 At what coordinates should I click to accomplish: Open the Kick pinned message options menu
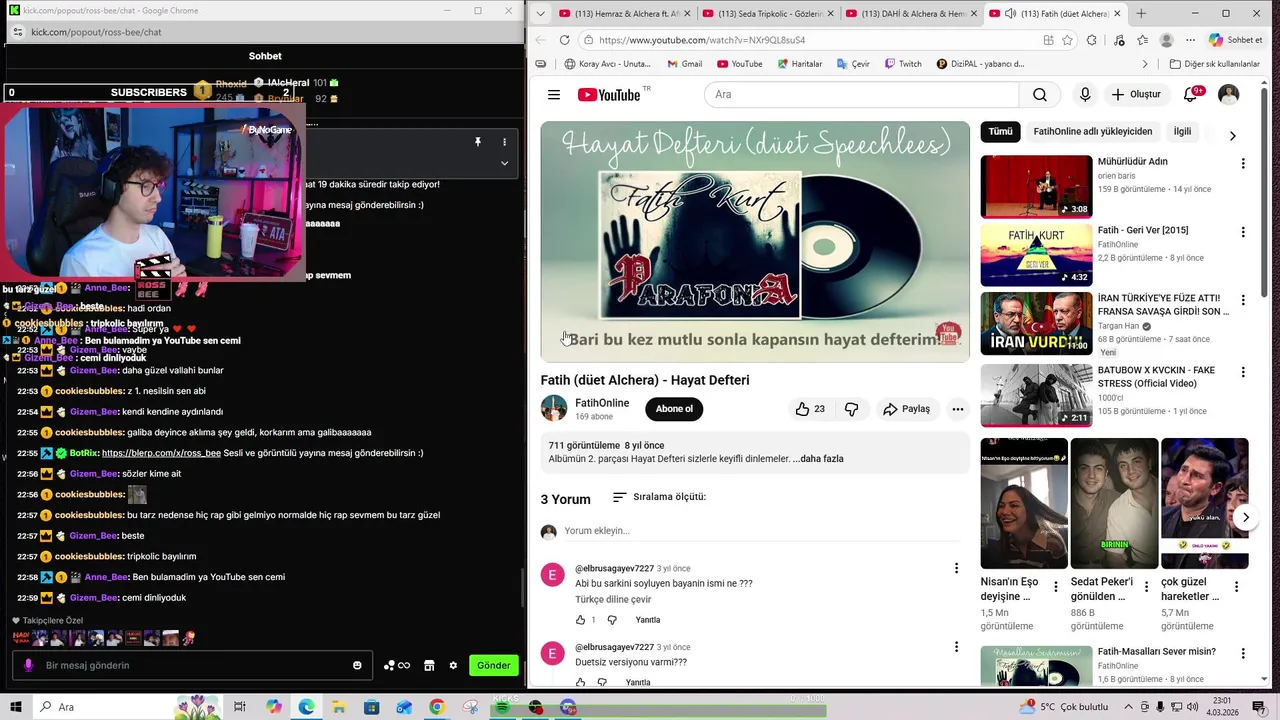pyautogui.click(x=504, y=142)
